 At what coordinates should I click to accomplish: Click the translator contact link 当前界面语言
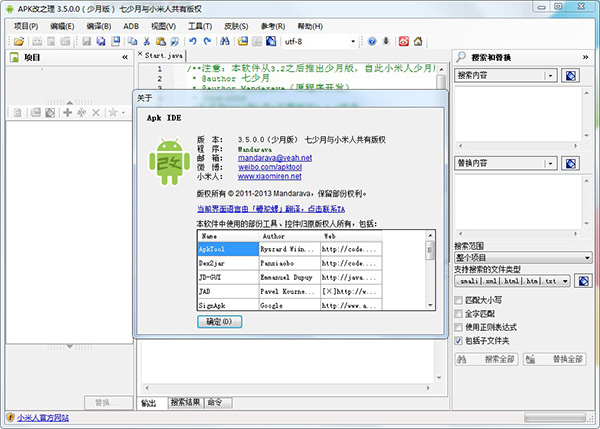pos(271,209)
